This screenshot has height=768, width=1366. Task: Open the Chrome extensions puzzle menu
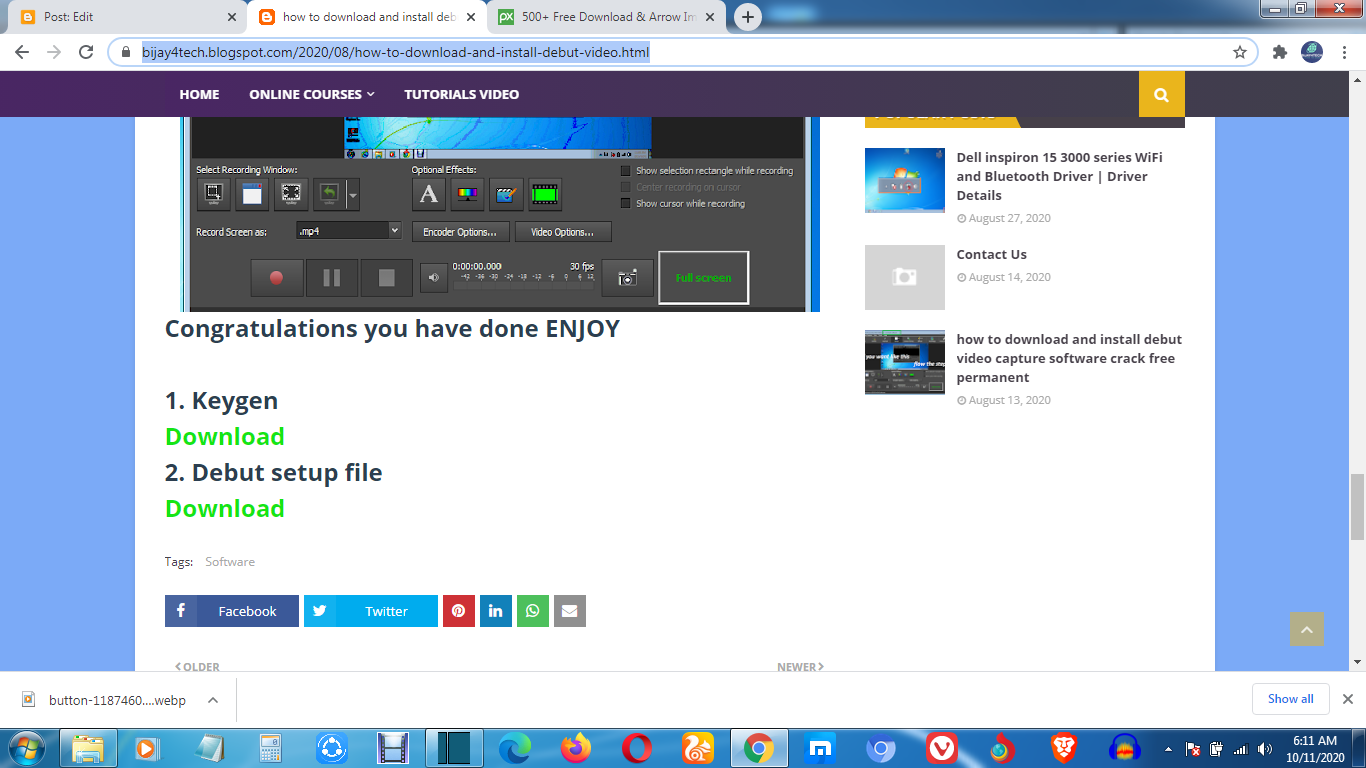[1279, 52]
